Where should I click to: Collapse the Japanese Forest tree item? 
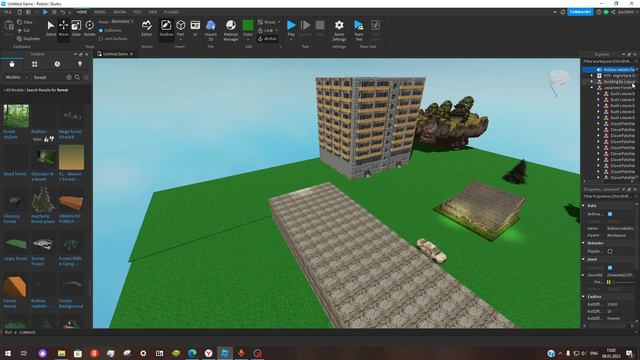click(591, 88)
